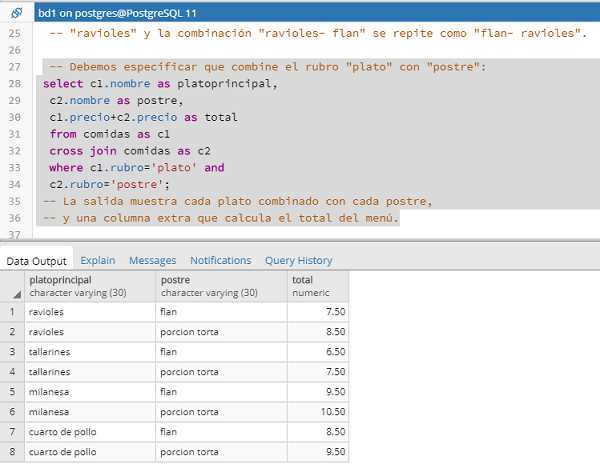This screenshot has width=600, height=472.
Task: Click 'cuarto de pollo' in row 7
Action: [x=90, y=432]
